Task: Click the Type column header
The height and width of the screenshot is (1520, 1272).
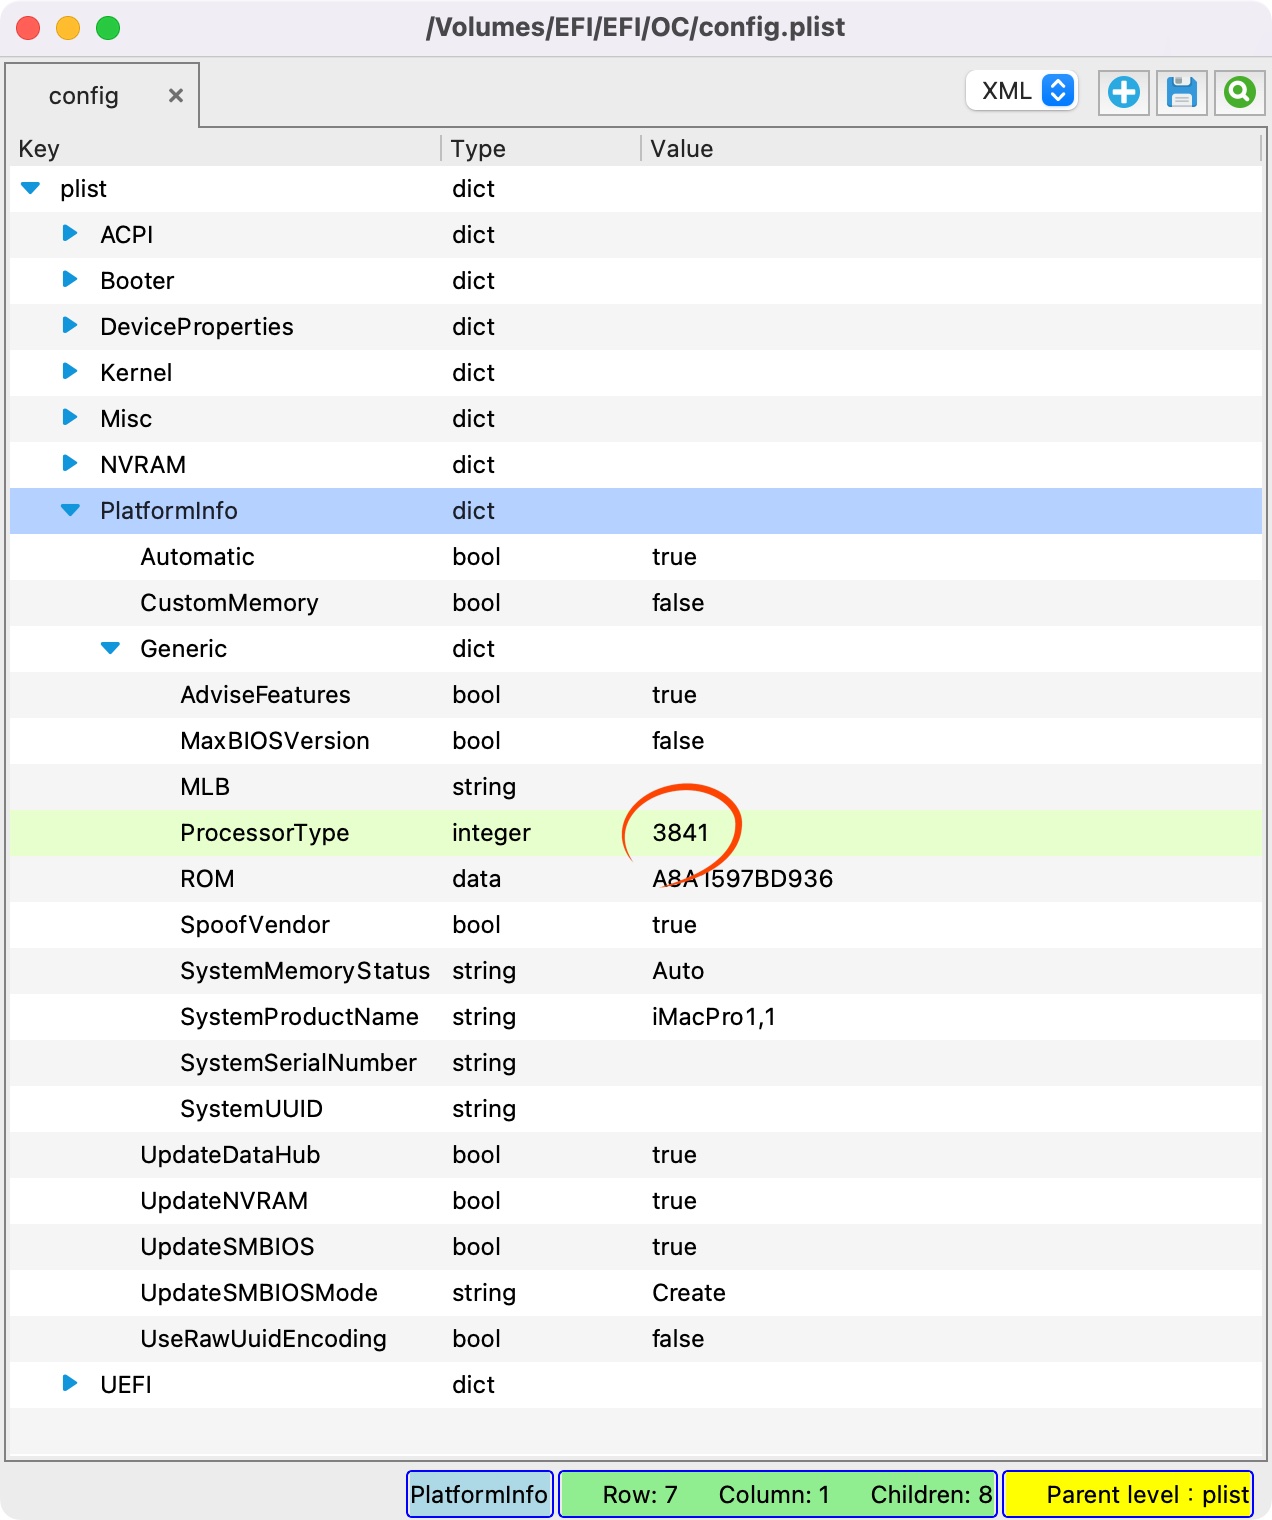Action: click(x=478, y=149)
